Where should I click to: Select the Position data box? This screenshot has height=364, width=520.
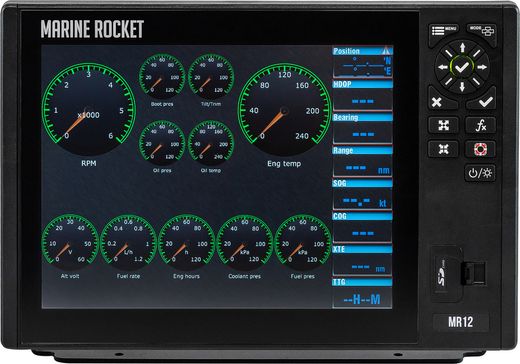click(x=363, y=62)
